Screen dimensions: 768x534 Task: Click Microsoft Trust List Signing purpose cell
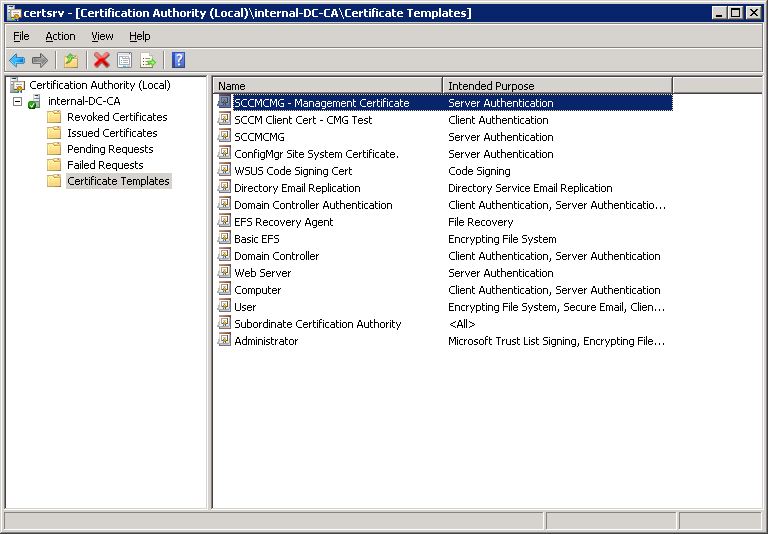pos(556,341)
